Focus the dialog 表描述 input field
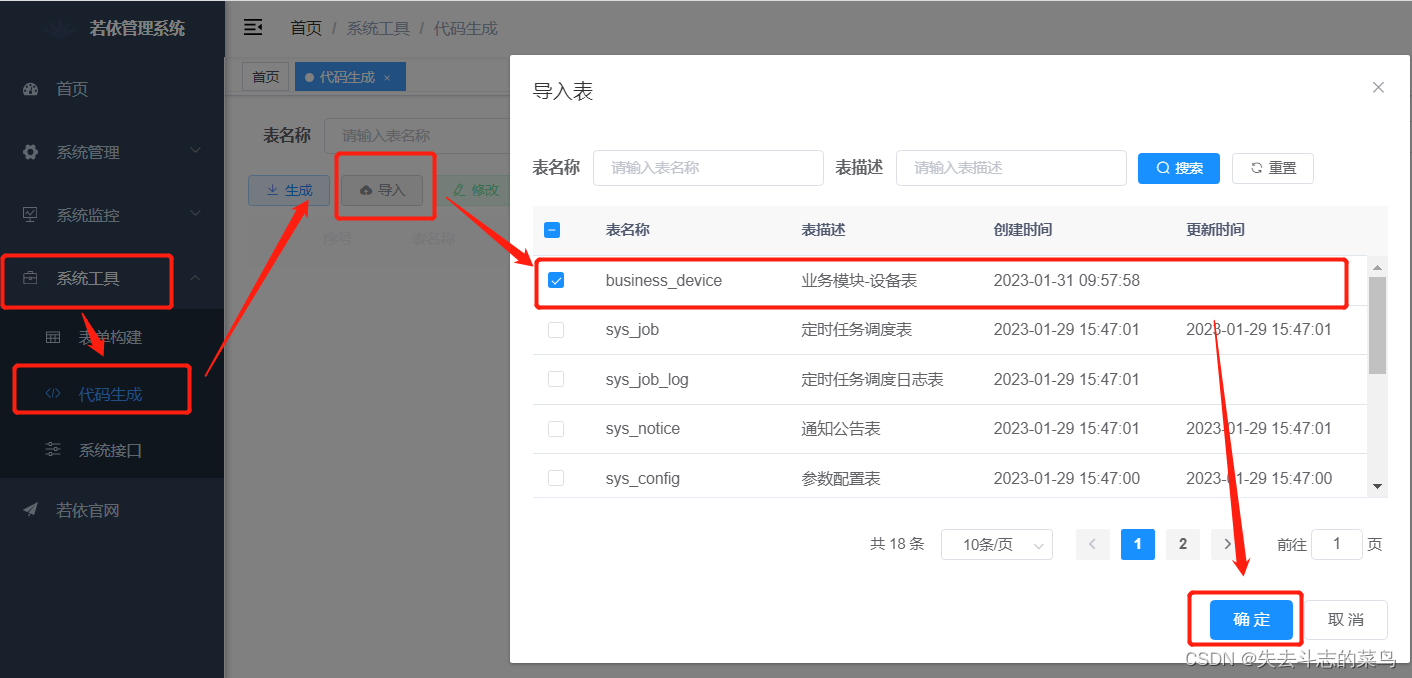Screen dimensions: 1412x678 click(x=1011, y=168)
